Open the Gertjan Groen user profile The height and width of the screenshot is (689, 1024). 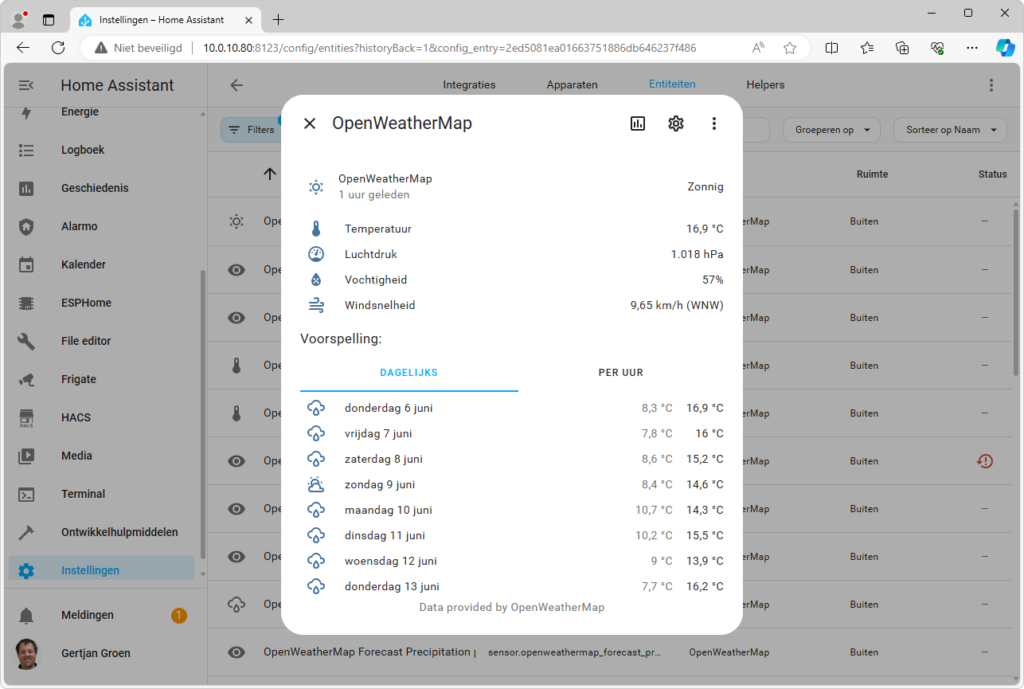(x=95, y=653)
